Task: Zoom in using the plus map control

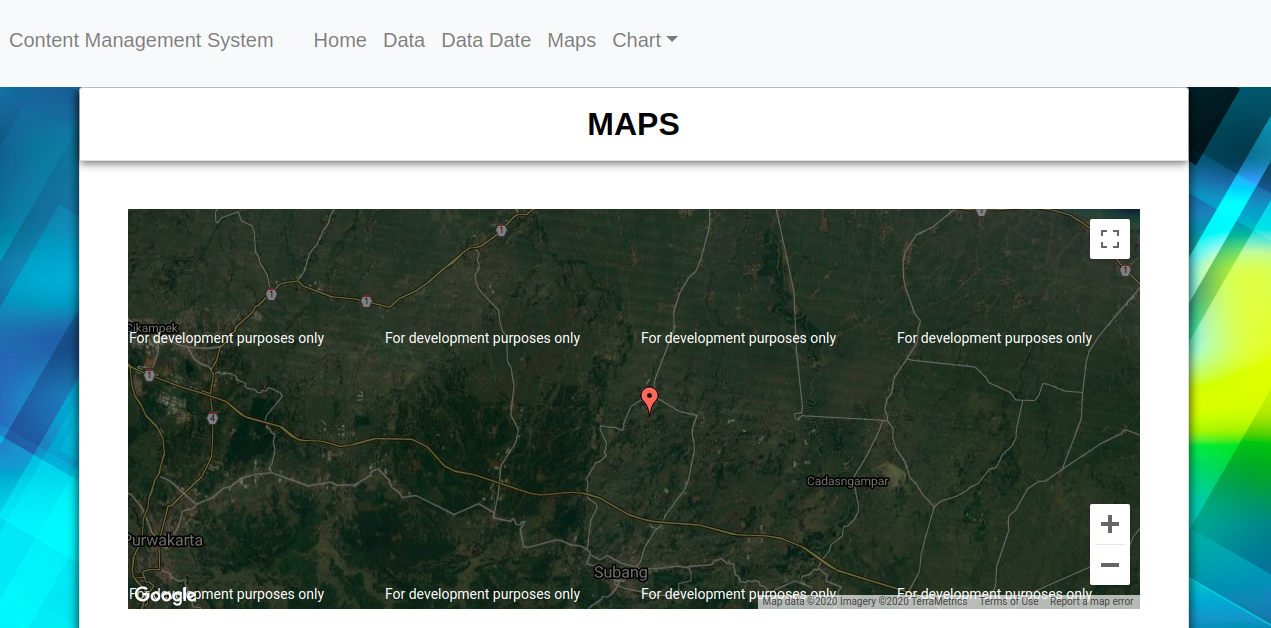Action: pos(1109,523)
